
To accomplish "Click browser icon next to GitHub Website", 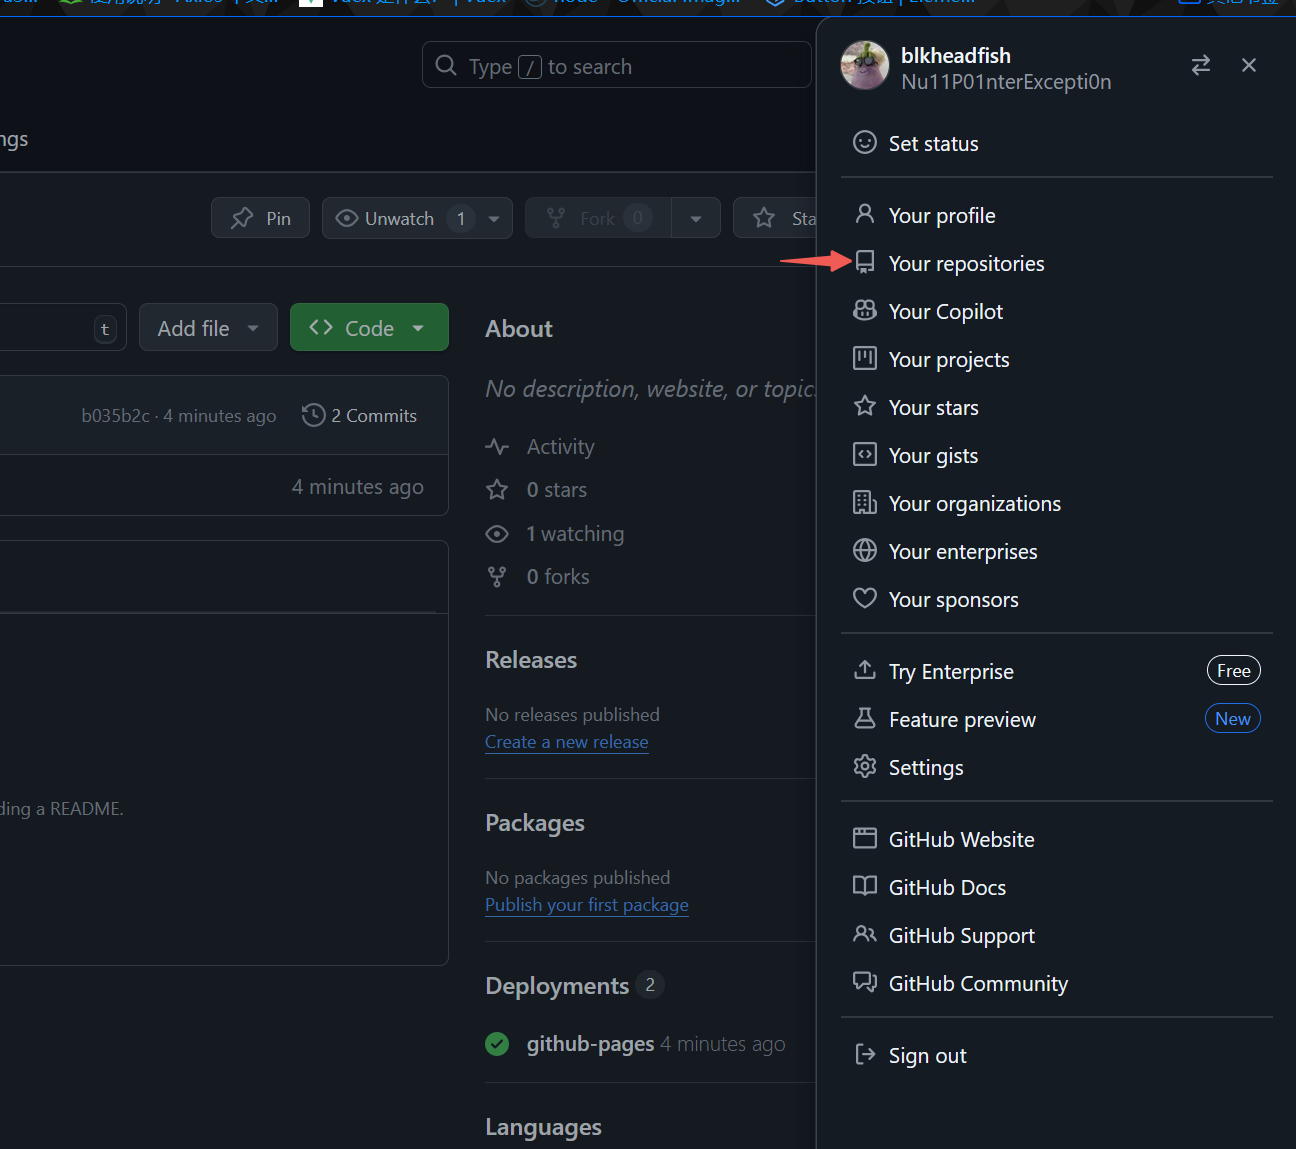I will point(865,839).
